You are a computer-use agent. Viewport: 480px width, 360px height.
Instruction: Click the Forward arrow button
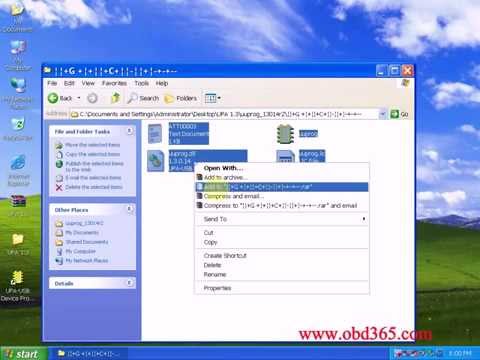[x=92, y=98]
